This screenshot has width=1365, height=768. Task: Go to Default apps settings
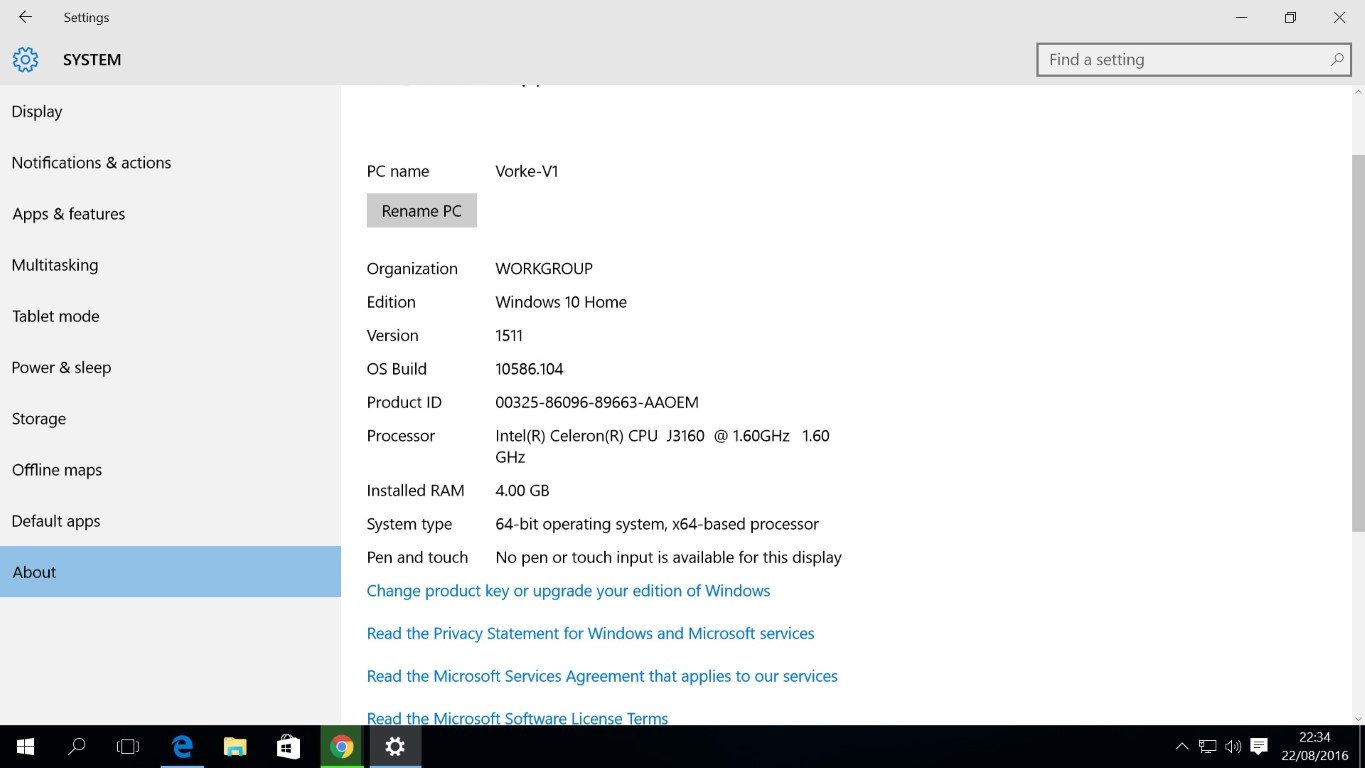pos(170,521)
